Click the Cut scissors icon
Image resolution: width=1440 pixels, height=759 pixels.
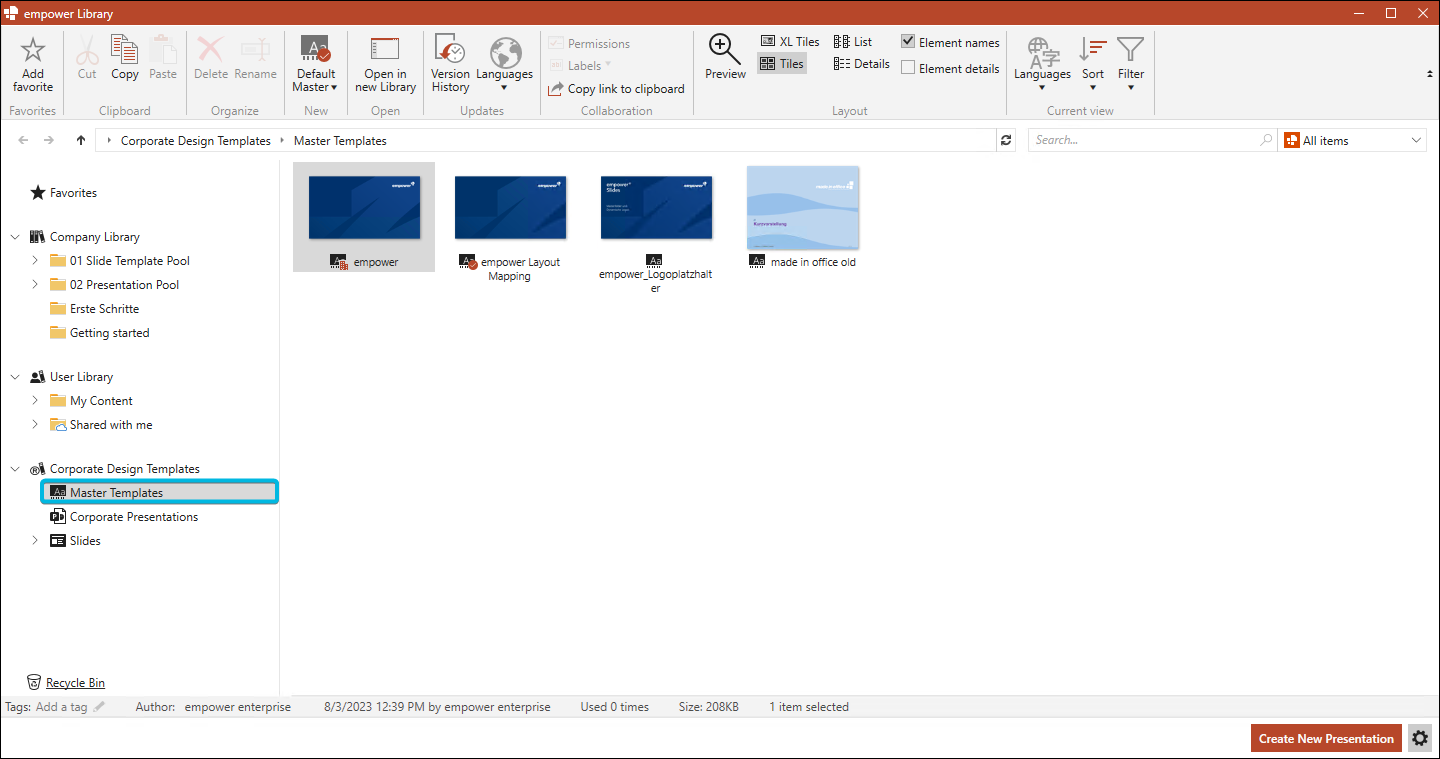point(87,50)
